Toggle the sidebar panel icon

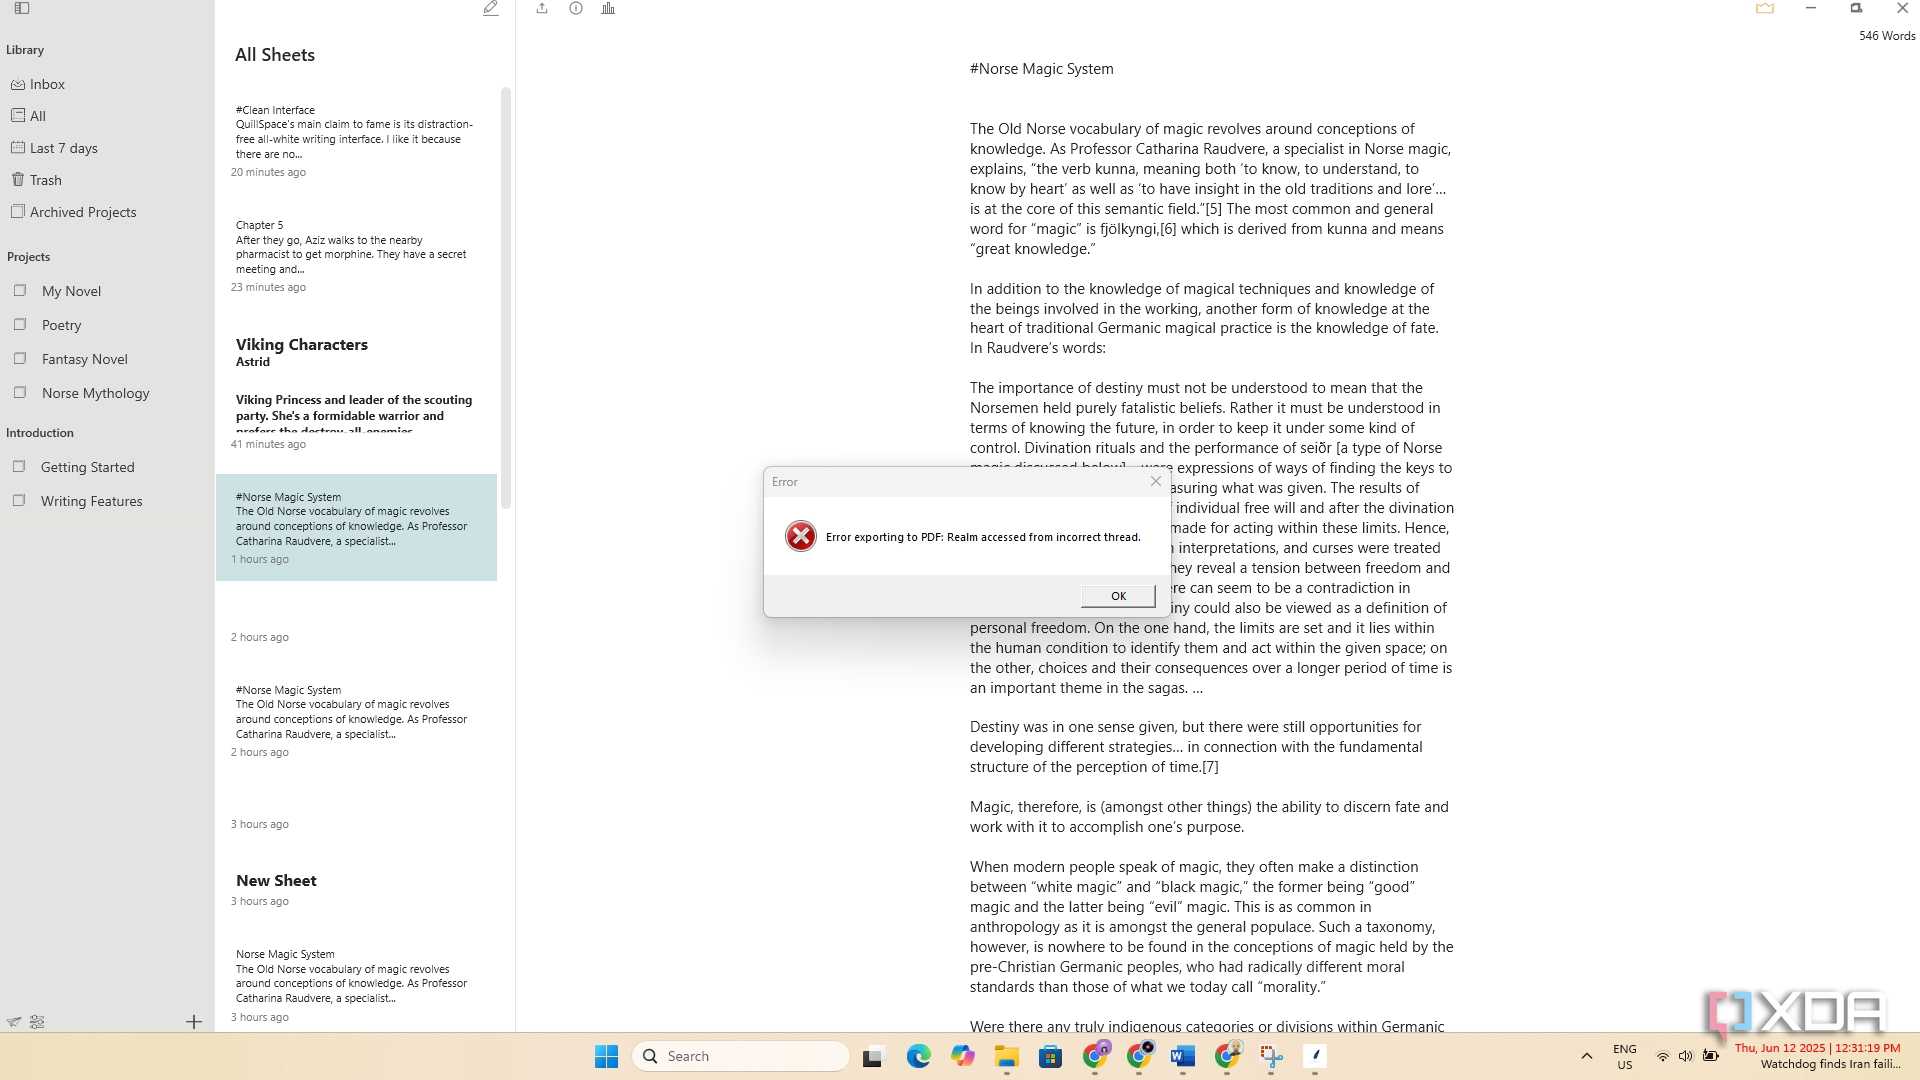pyautogui.click(x=22, y=8)
